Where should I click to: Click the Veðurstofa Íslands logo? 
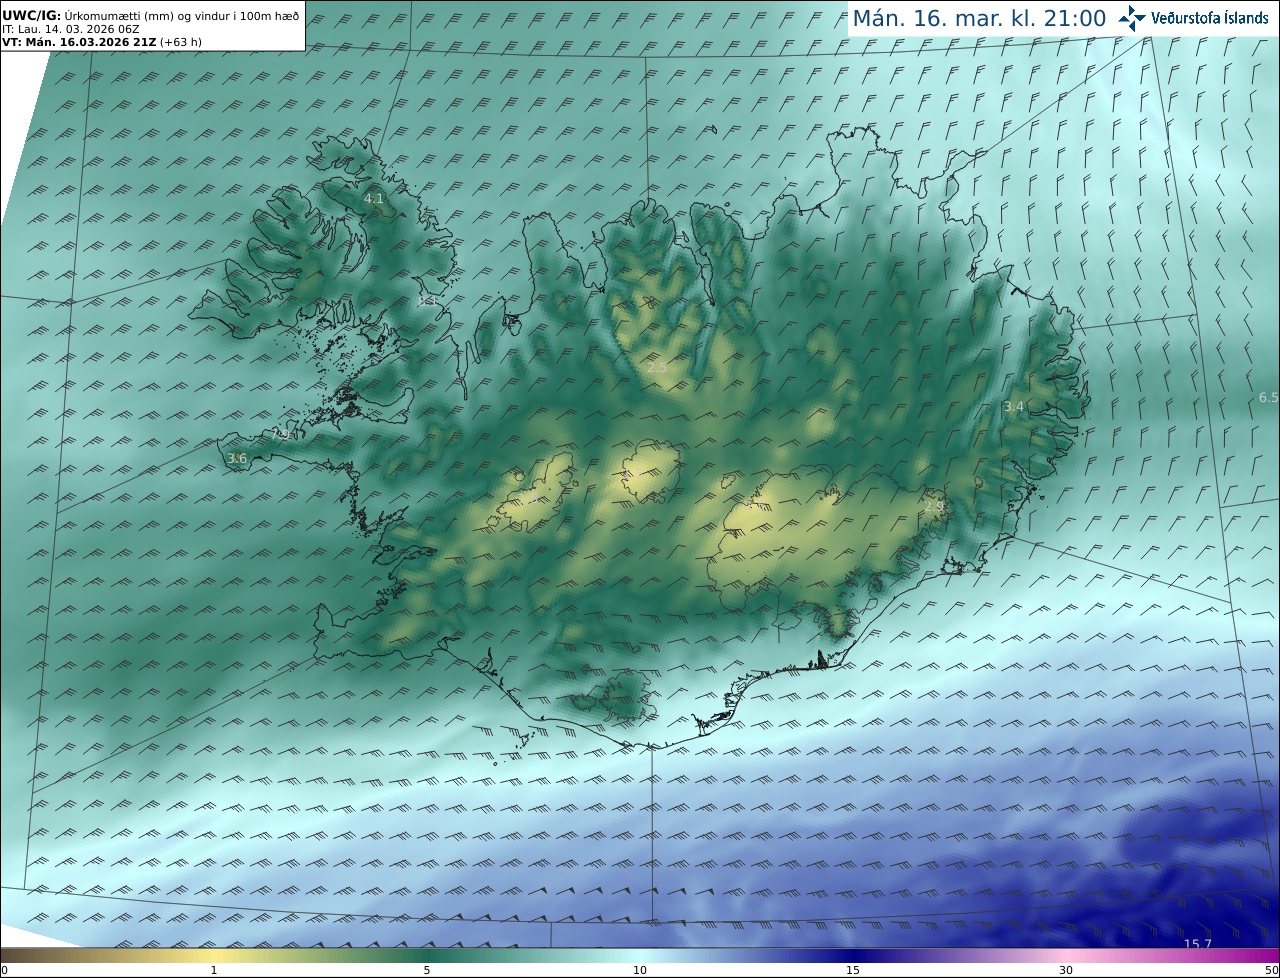(1192, 18)
